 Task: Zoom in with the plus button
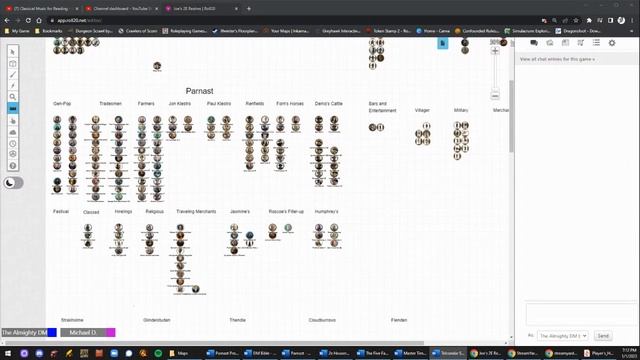[495, 51]
